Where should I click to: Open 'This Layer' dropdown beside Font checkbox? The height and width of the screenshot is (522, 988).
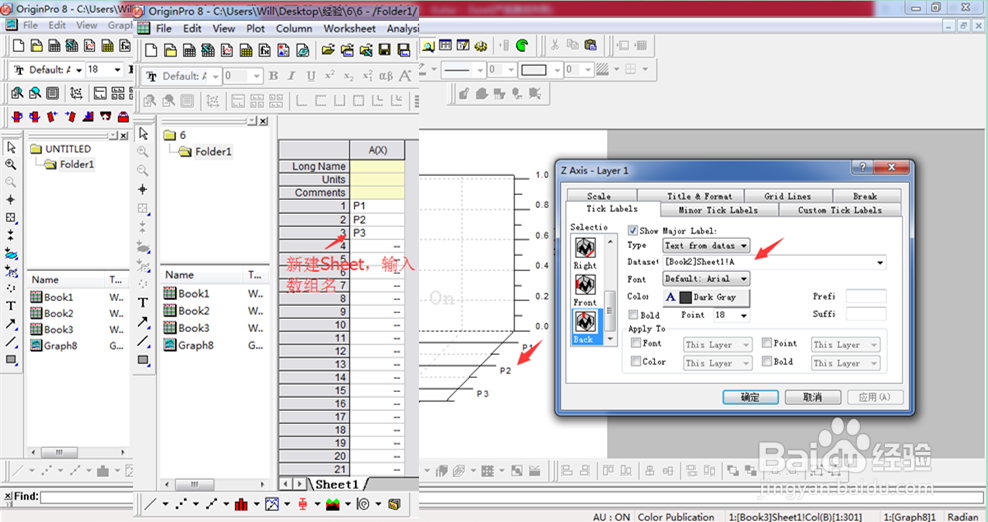point(718,345)
